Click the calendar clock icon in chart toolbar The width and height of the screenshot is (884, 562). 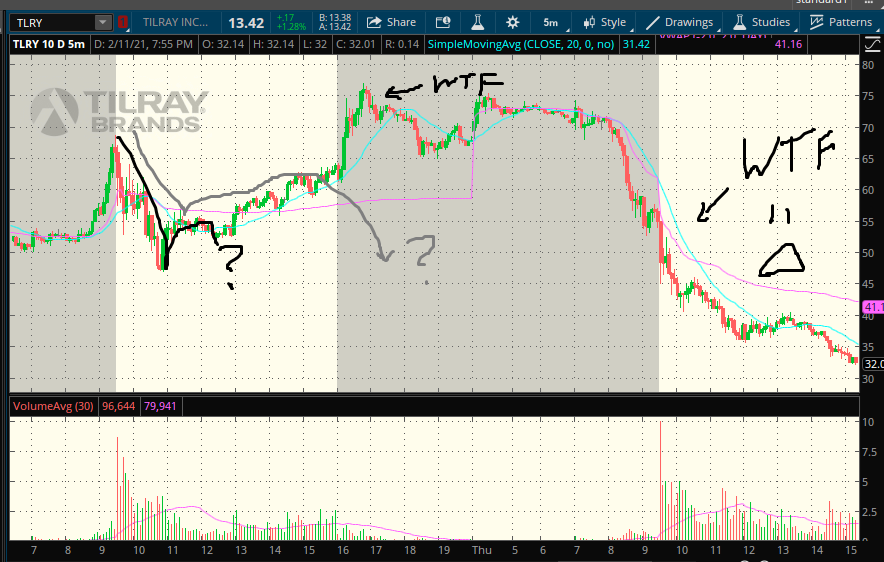tap(443, 23)
